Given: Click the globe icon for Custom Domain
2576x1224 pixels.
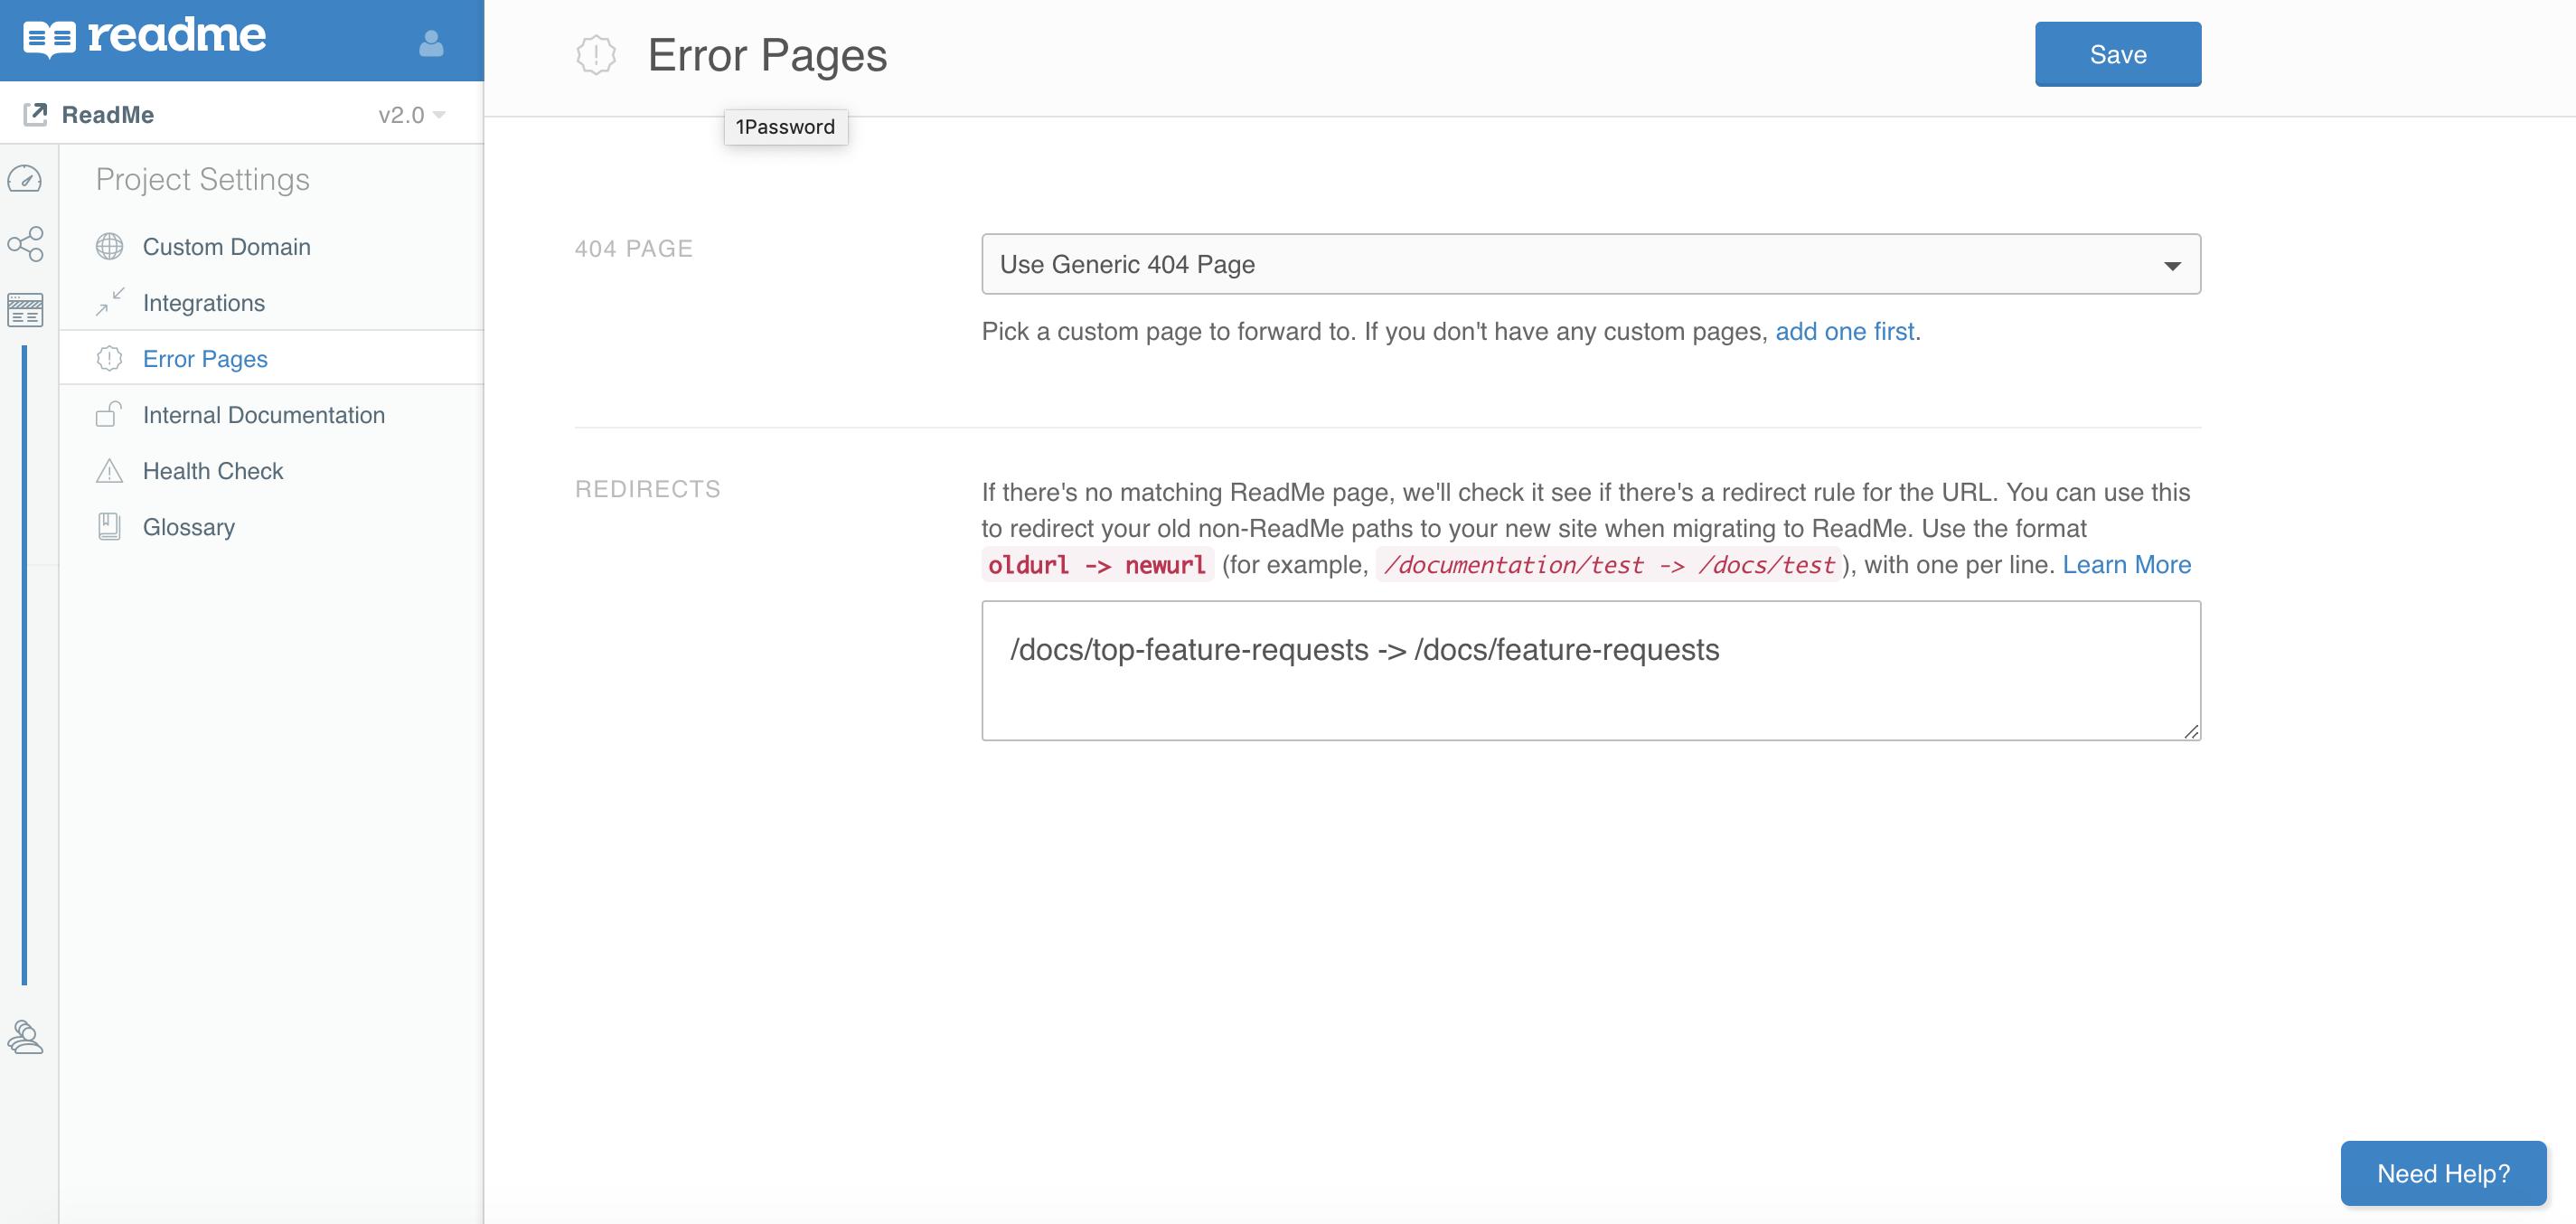Looking at the screenshot, I should 109,246.
